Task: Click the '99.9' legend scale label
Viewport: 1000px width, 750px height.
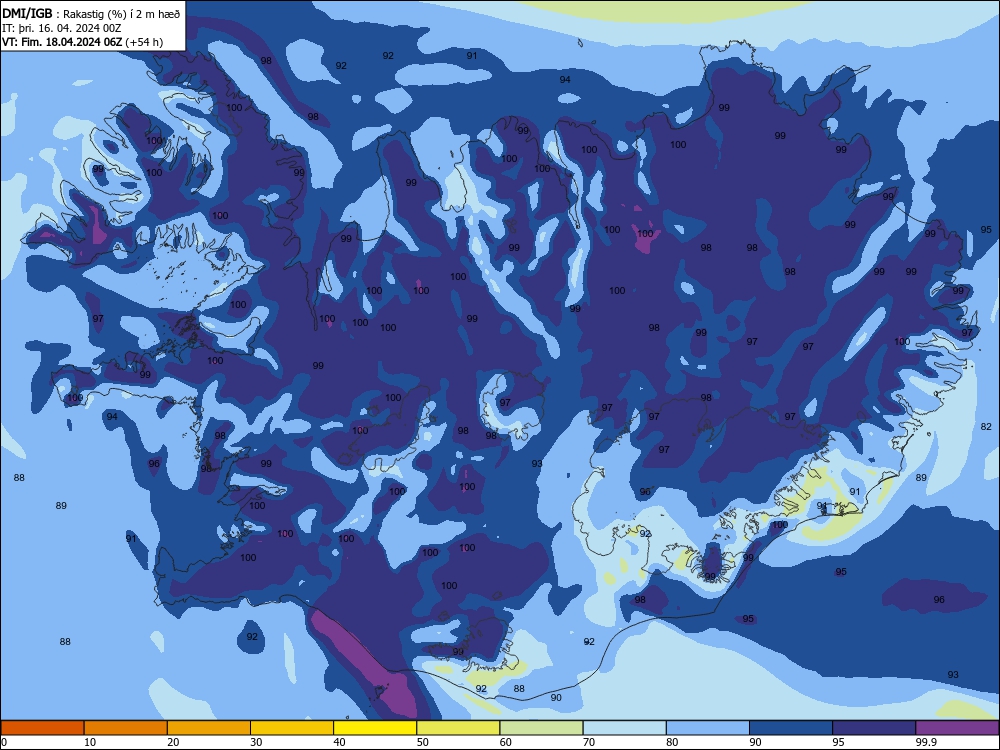Action: 926,742
